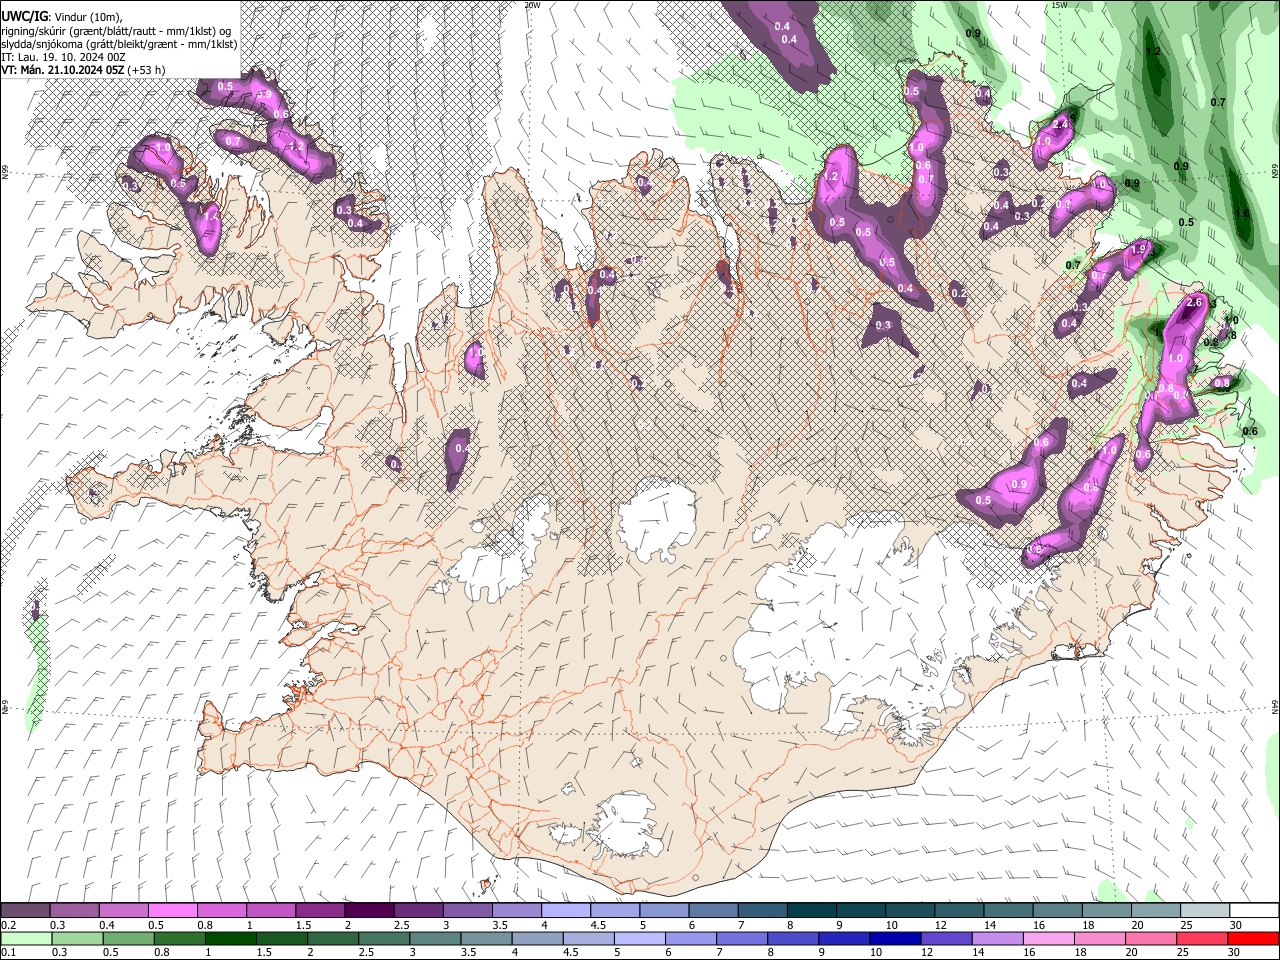
Task: Pick the red swatch after 30 in the bottom row
Action: 1252,938
